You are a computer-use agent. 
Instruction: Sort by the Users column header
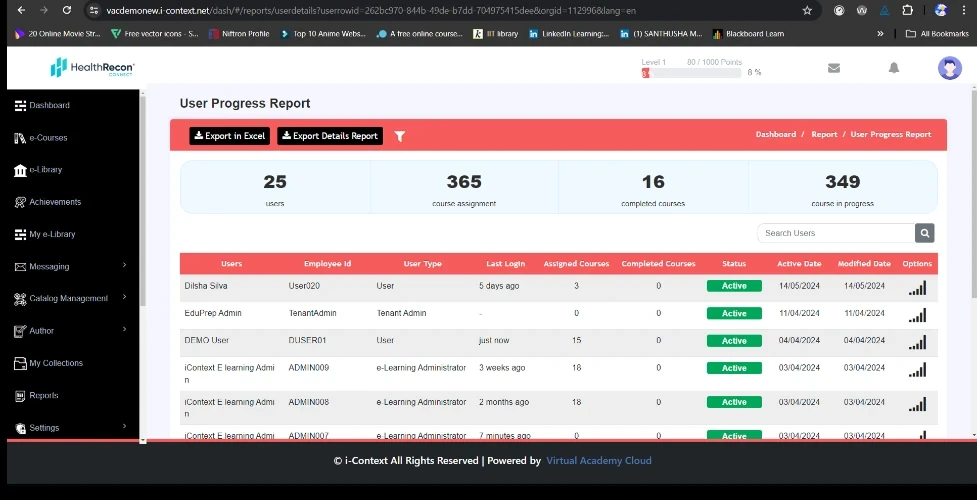[232, 264]
